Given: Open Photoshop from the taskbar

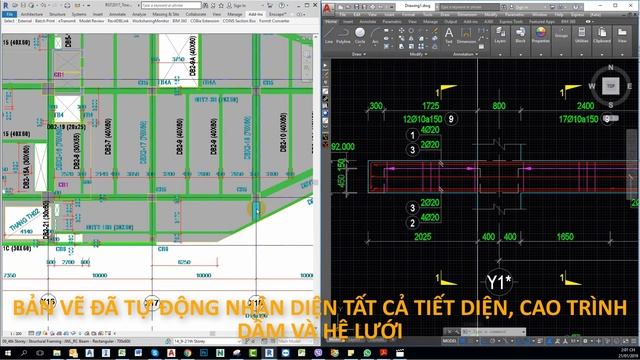Looking at the screenshot, I should tap(204, 352).
